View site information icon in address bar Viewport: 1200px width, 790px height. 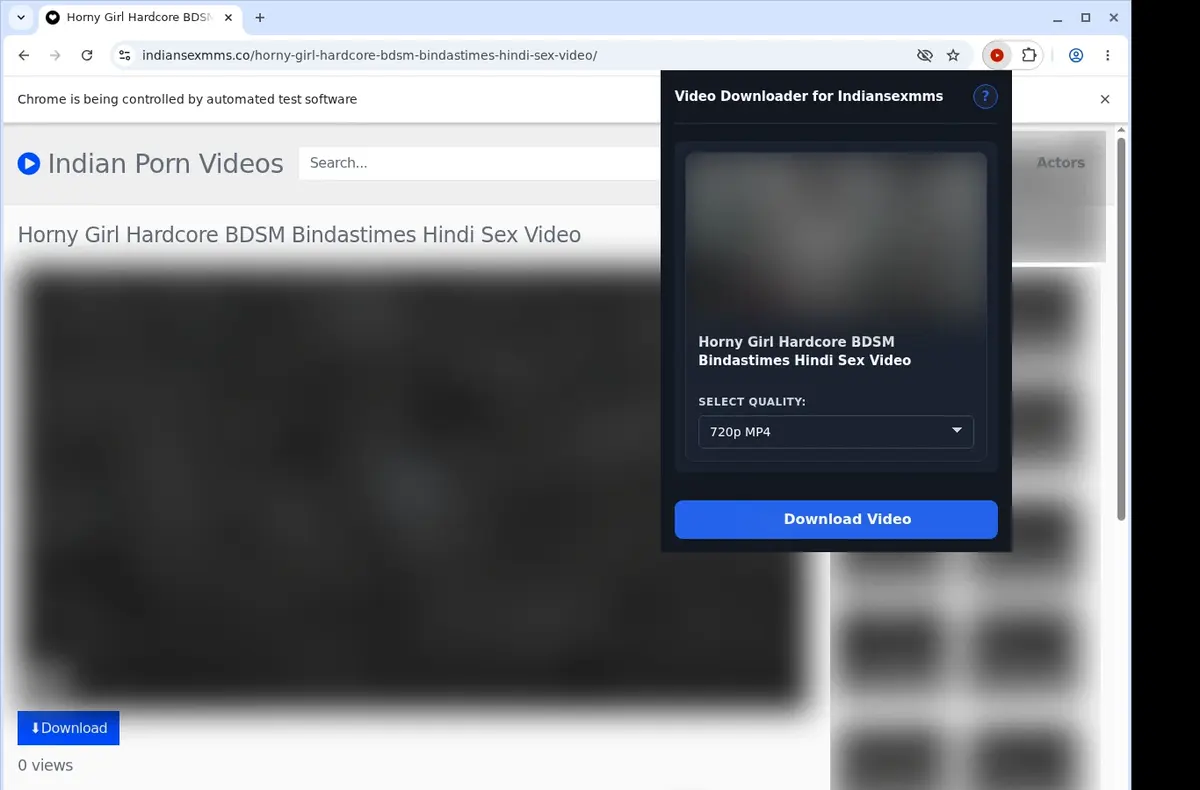(x=124, y=55)
